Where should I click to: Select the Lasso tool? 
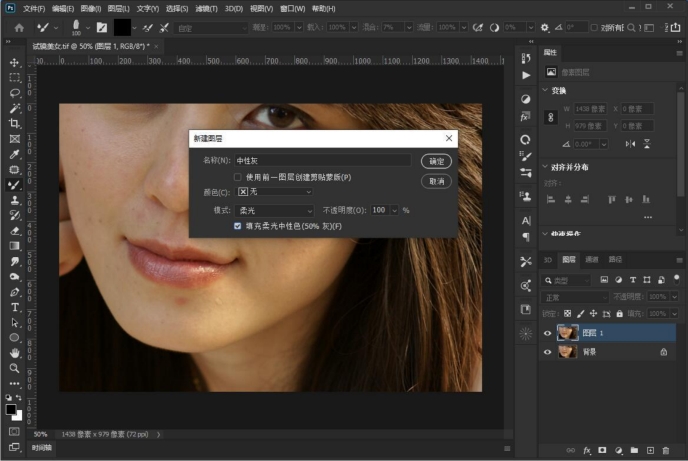coord(14,93)
